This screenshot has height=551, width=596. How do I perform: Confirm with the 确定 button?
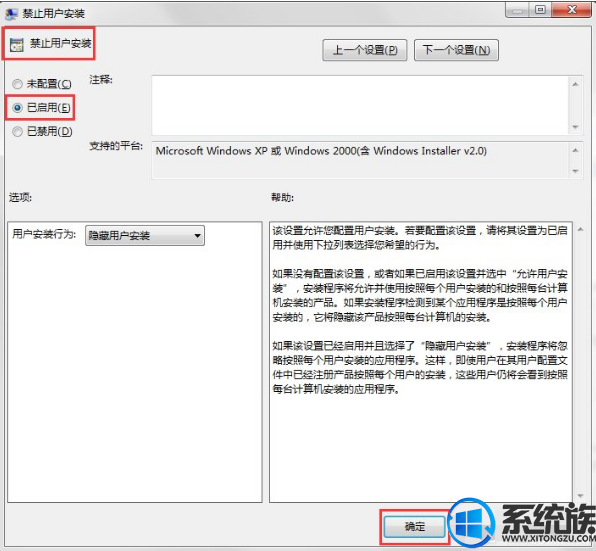coord(414,526)
